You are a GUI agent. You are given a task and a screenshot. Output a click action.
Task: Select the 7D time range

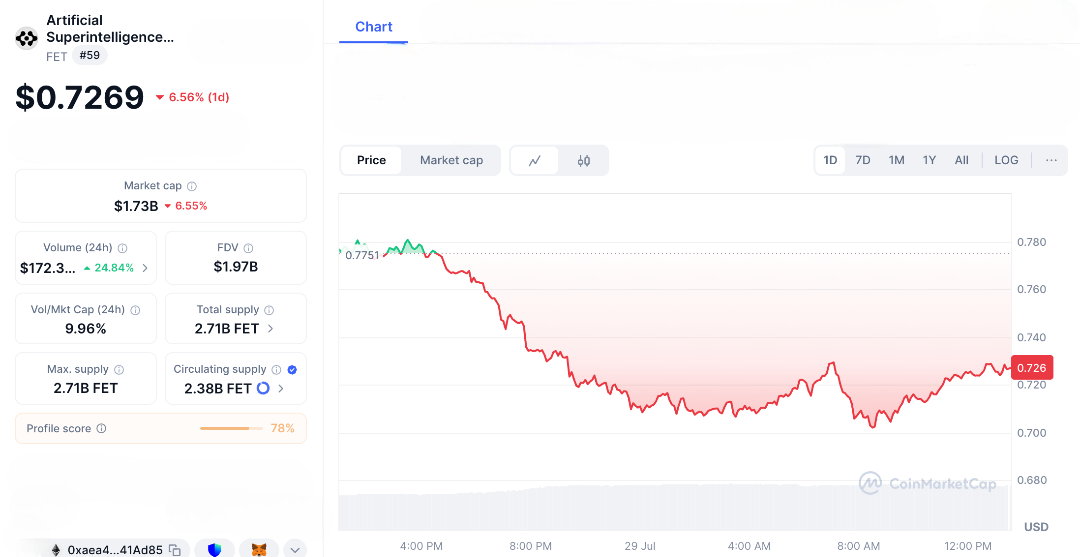tap(862, 160)
